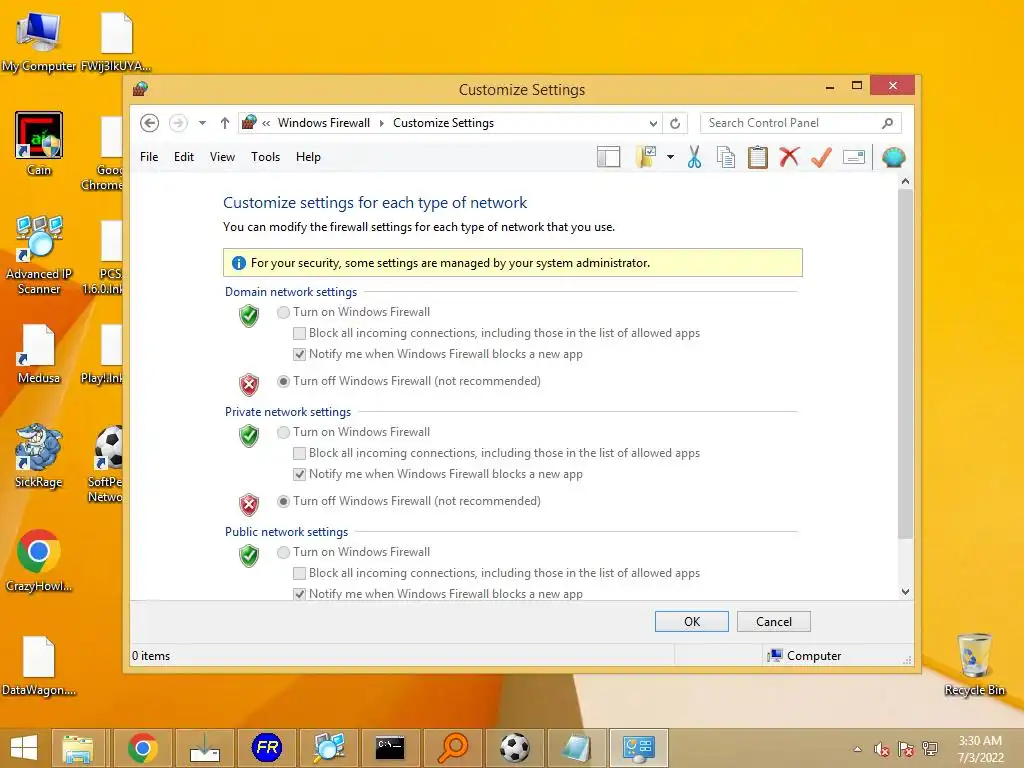Screen dimensions: 1024x768
Task: Click the scrollbar up arrow in the settings pane
Action: pos(905,181)
